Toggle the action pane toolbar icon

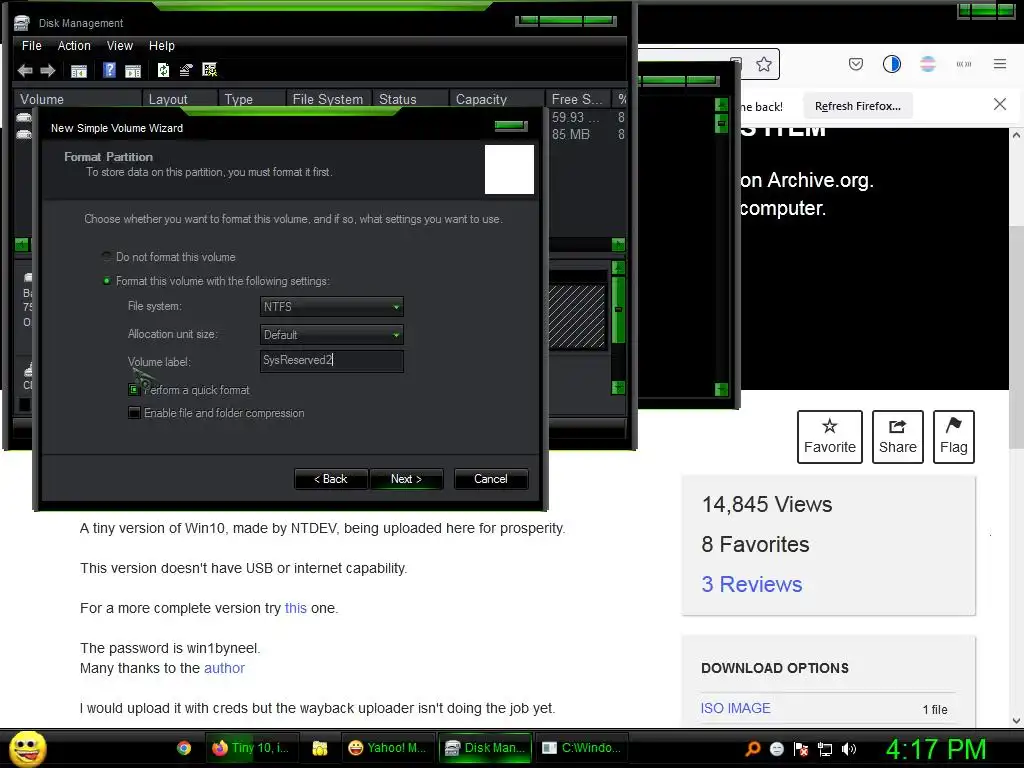pos(133,71)
